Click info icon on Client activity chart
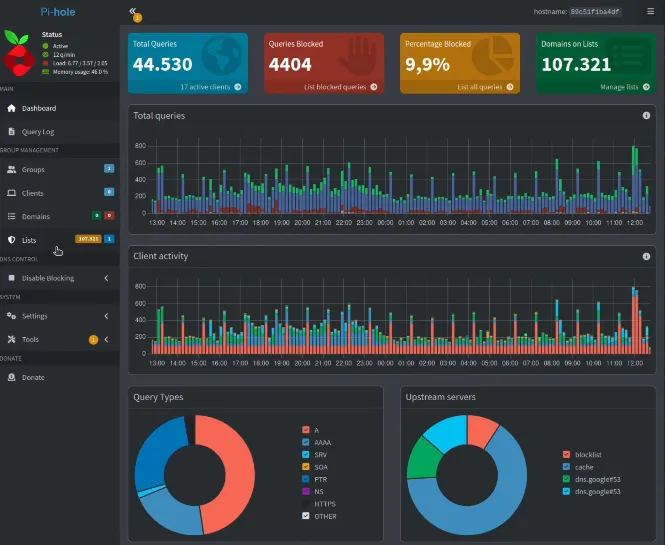This screenshot has width=665, height=545. pyautogui.click(x=646, y=256)
